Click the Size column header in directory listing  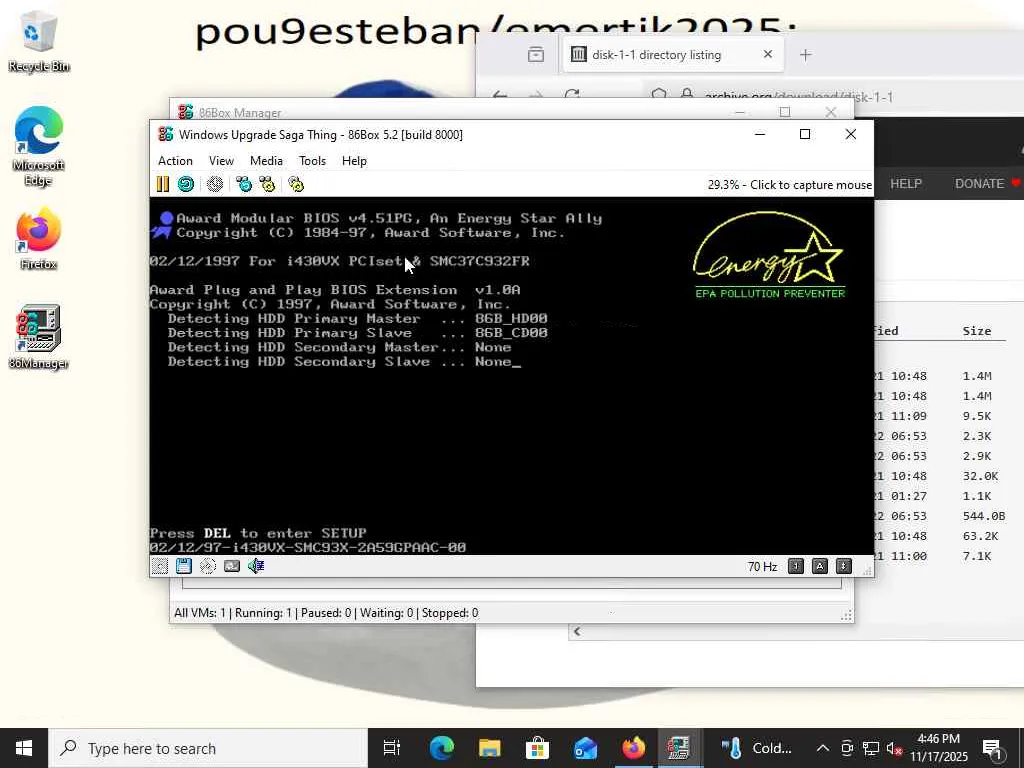pyautogui.click(x=976, y=331)
